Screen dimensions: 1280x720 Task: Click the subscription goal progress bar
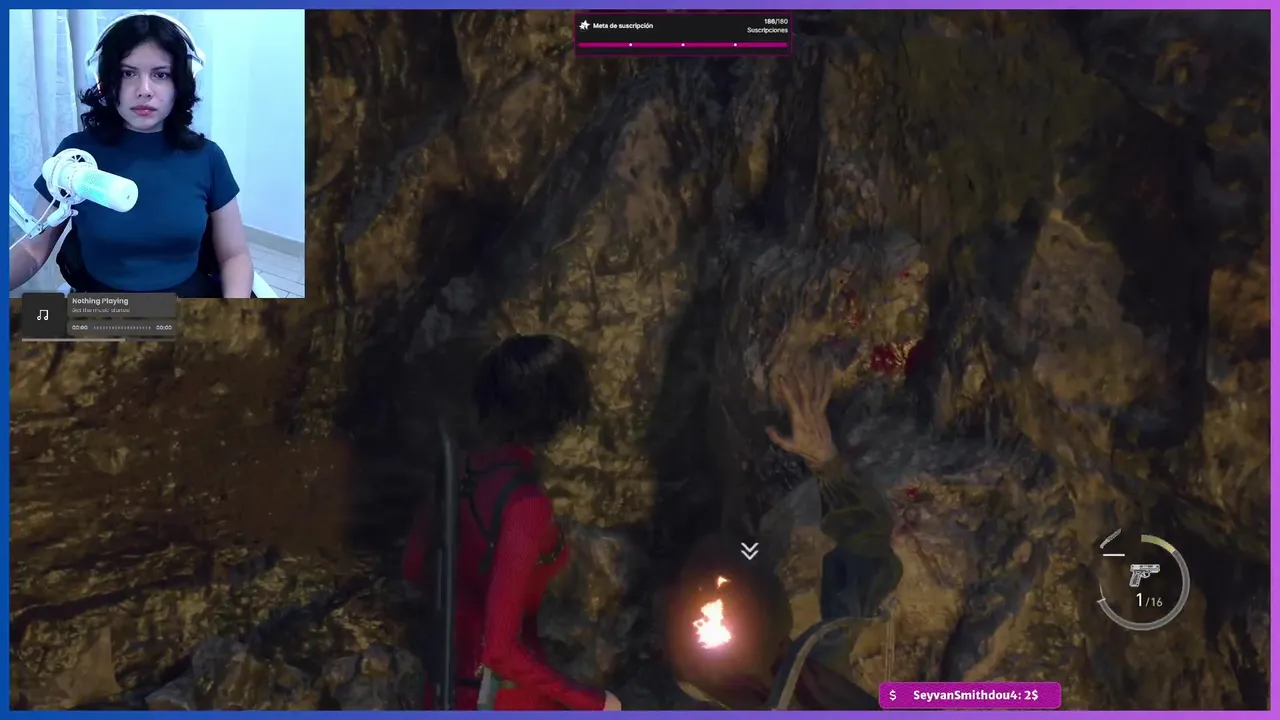coord(683,44)
